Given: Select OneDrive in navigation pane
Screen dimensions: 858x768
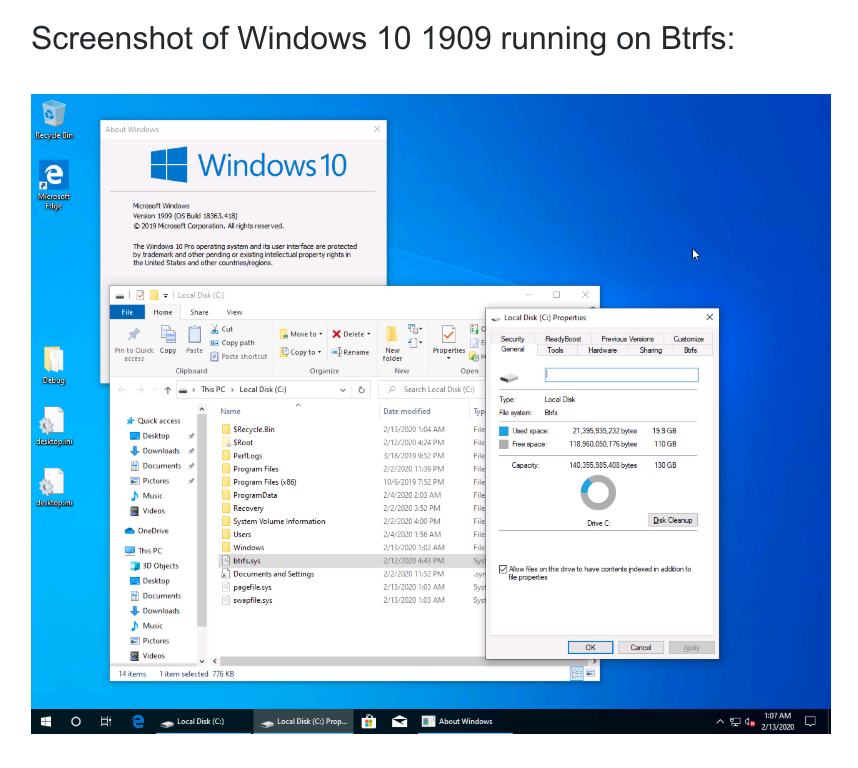Looking at the screenshot, I should pyautogui.click(x=147, y=531).
